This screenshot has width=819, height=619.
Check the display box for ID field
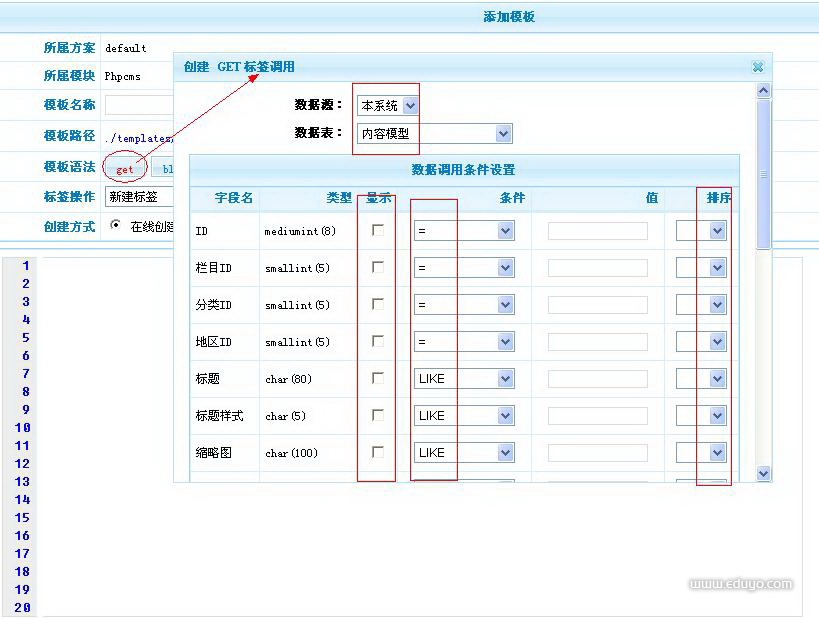click(x=378, y=230)
